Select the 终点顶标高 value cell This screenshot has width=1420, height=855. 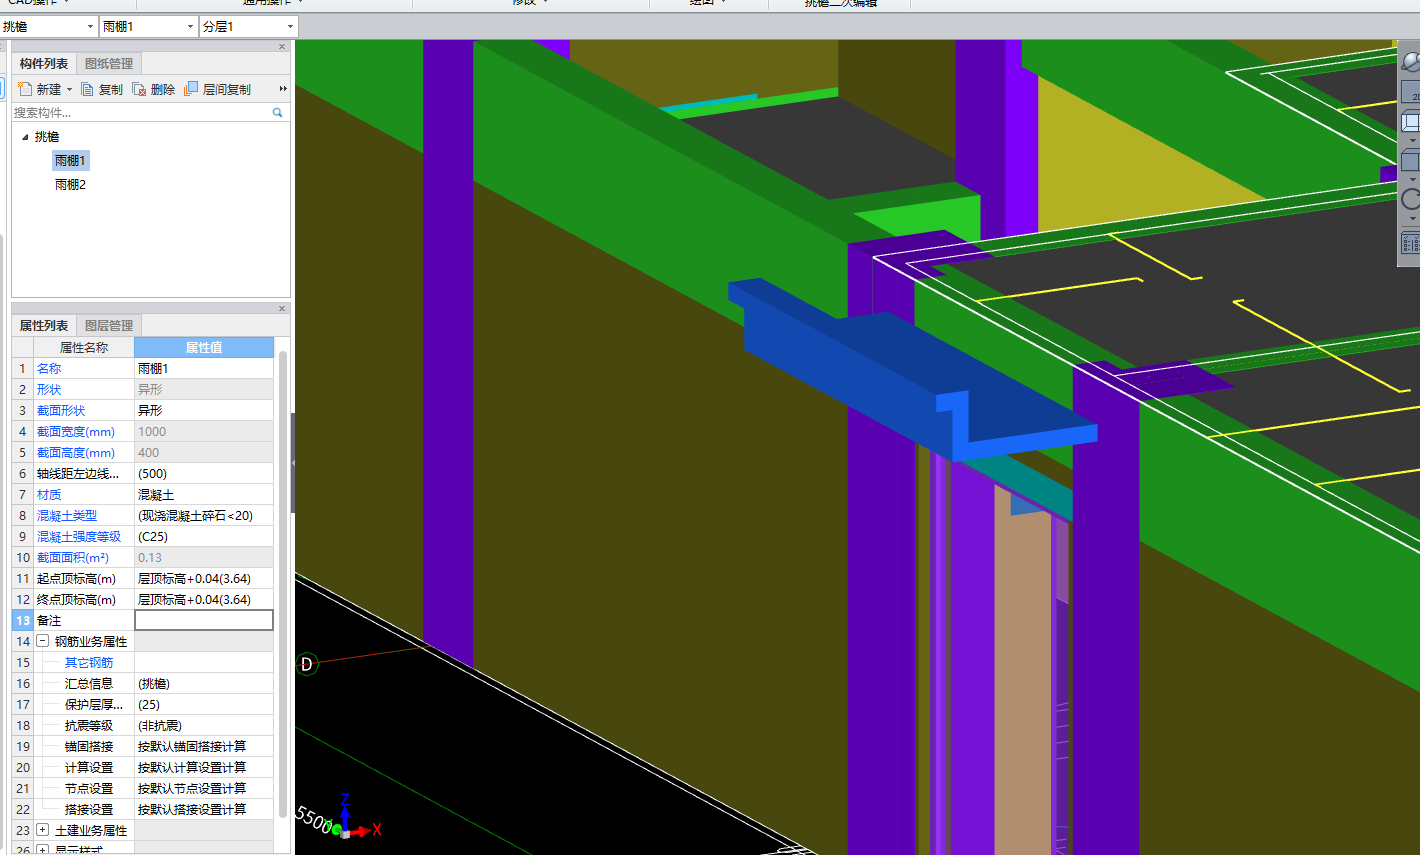[x=204, y=600]
